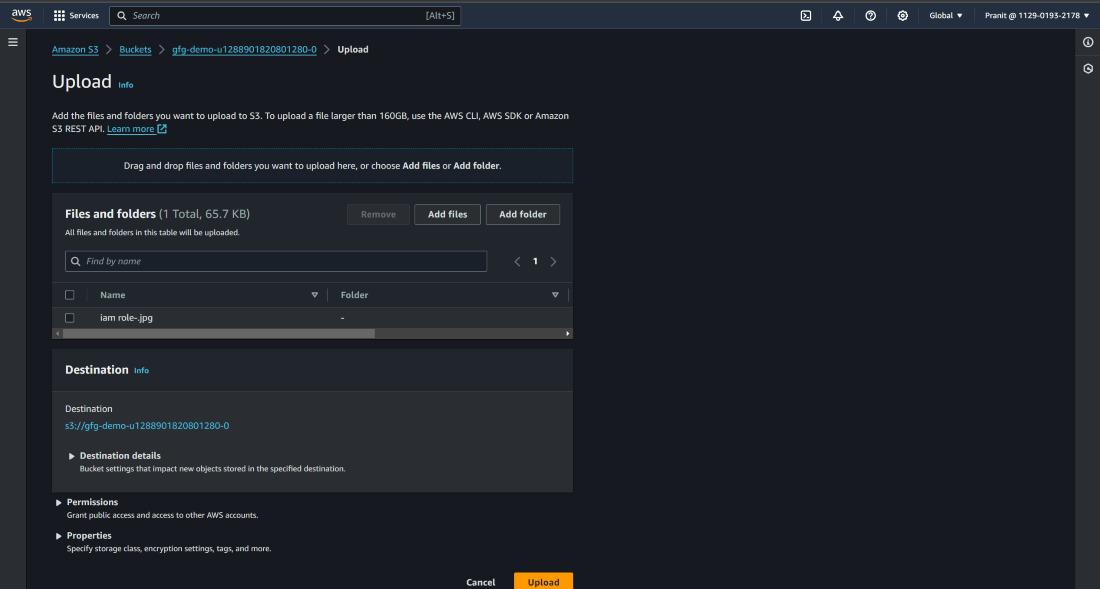This screenshot has height=589, width=1100.
Task: Click the orange Upload button
Action: [543, 581]
